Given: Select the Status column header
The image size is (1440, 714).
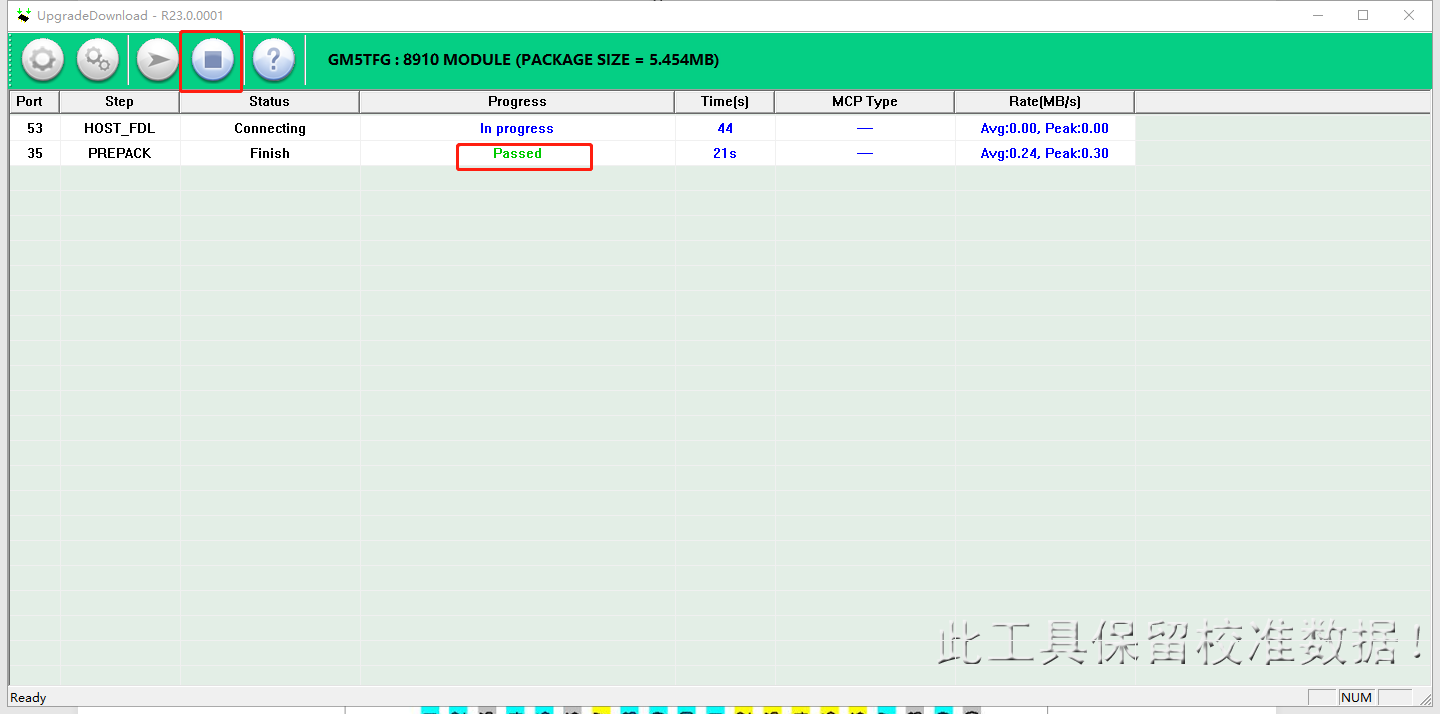Looking at the screenshot, I should click(x=269, y=101).
